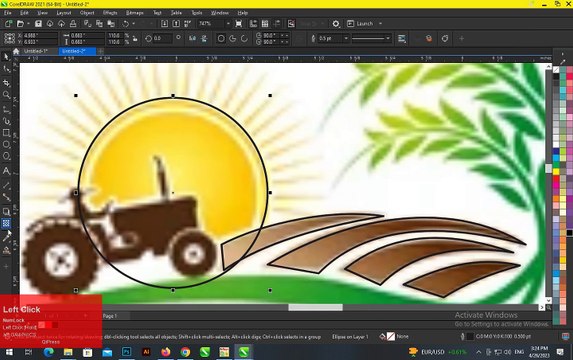Image resolution: width=573 pixels, height=360 pixels.
Task: Open Photoshop from the taskbar
Action: [x=126, y=352]
